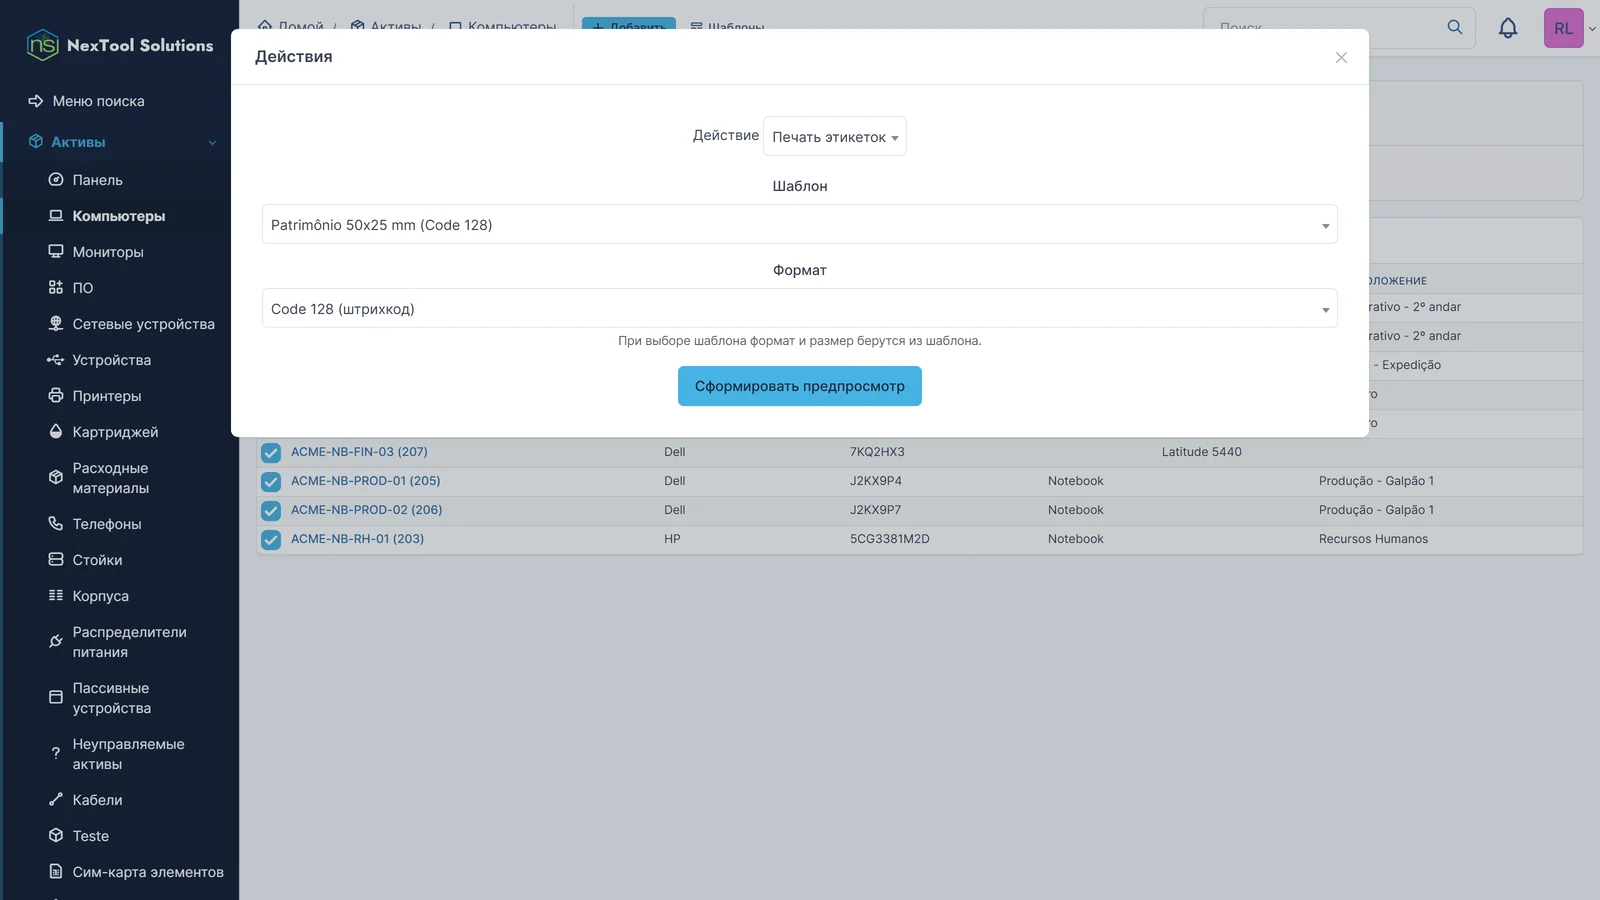Click the Неуправляемые активы question icon

[x=56, y=754]
